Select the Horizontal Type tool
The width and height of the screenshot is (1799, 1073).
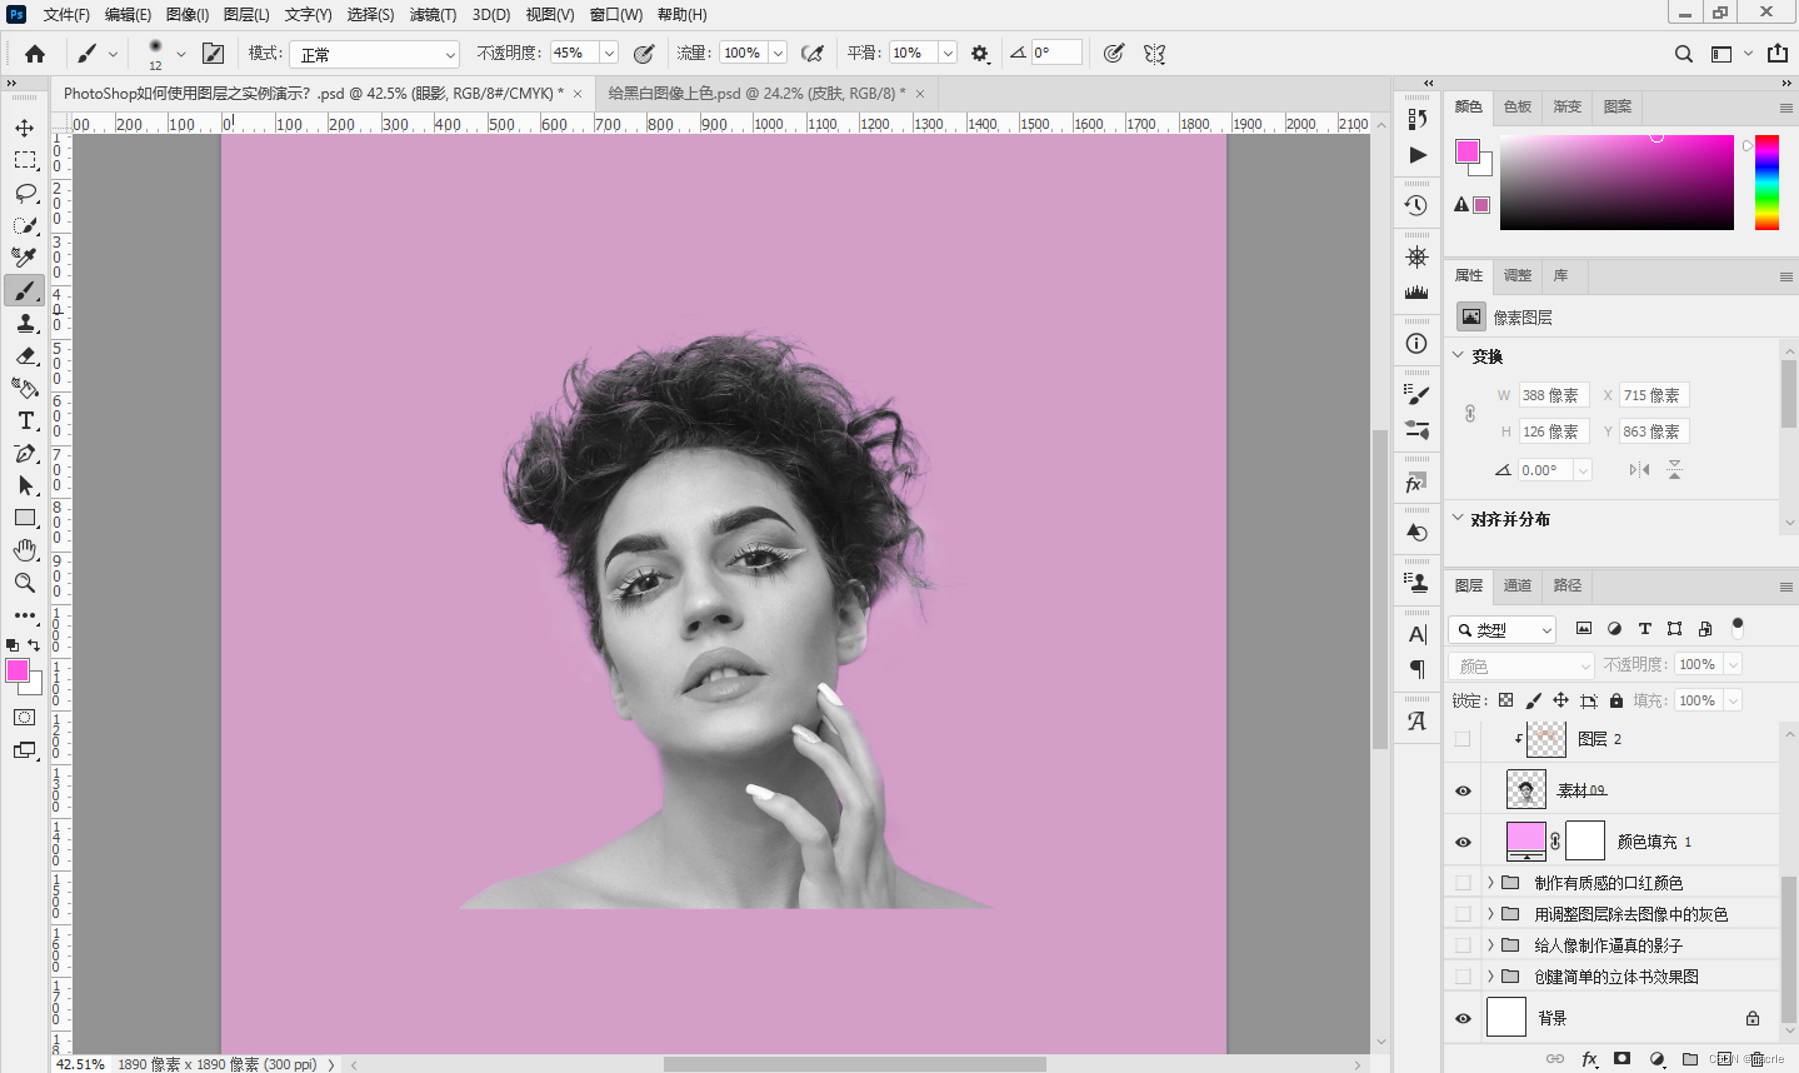pyautogui.click(x=25, y=421)
